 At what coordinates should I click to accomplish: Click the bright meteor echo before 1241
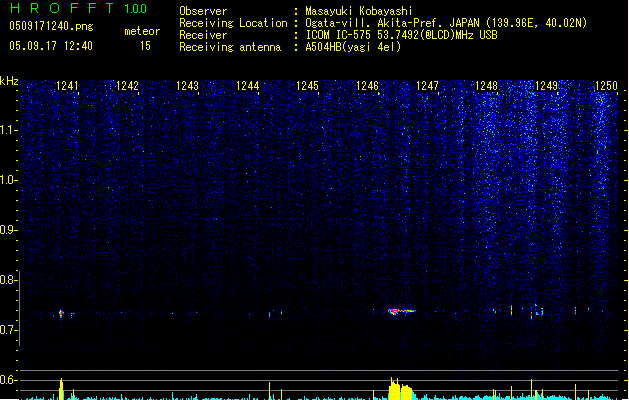[x=61, y=313]
